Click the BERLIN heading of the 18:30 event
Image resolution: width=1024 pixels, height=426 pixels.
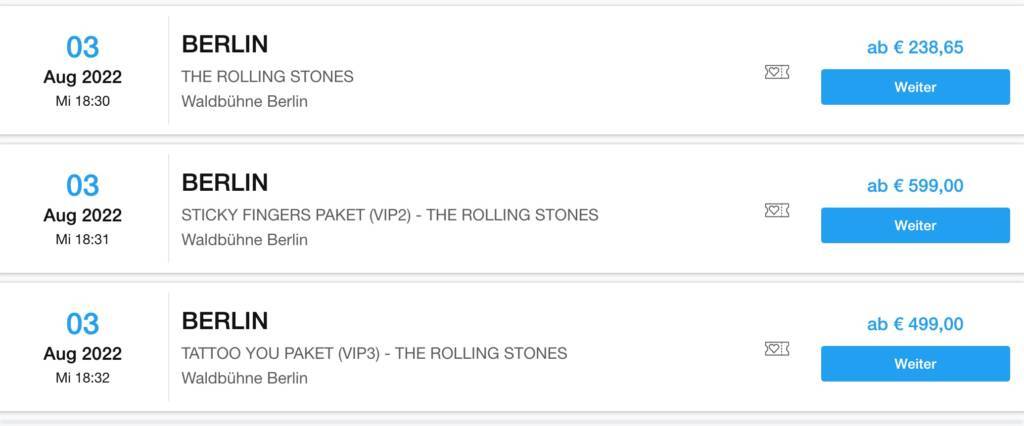tap(225, 44)
